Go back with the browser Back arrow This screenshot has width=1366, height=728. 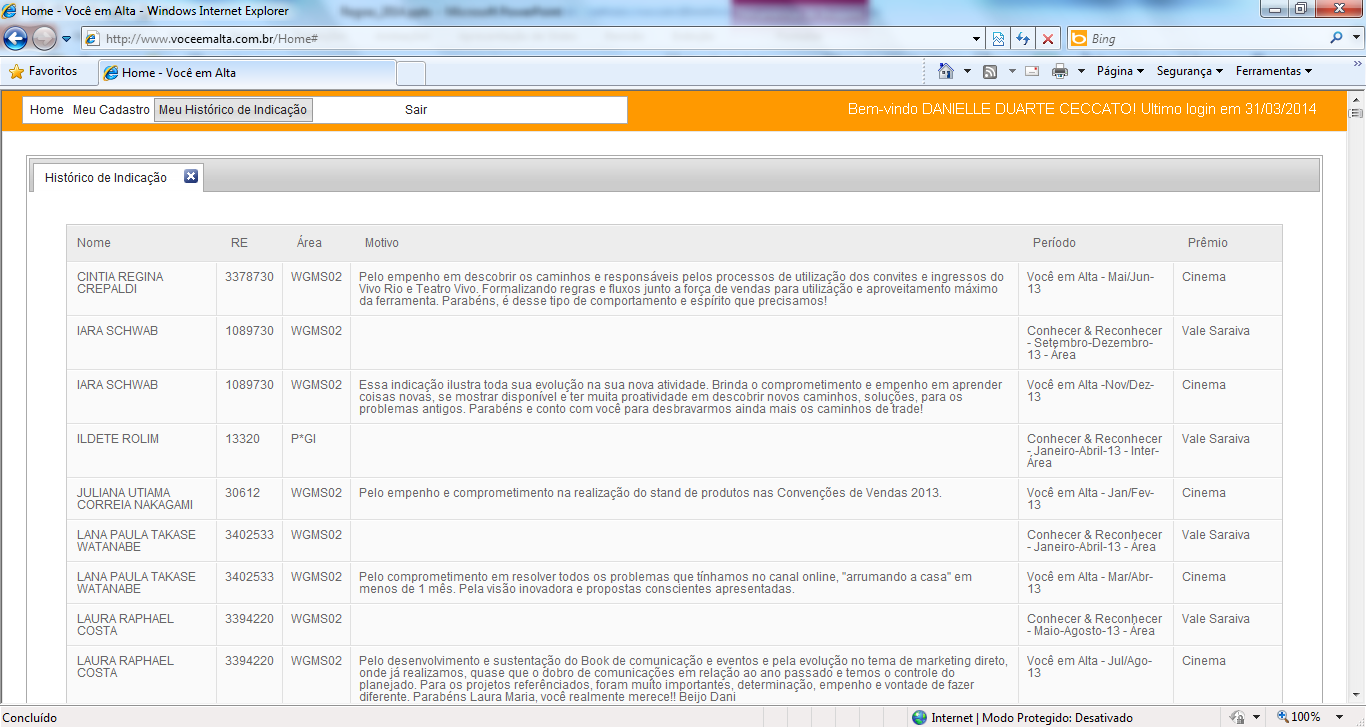[15, 39]
